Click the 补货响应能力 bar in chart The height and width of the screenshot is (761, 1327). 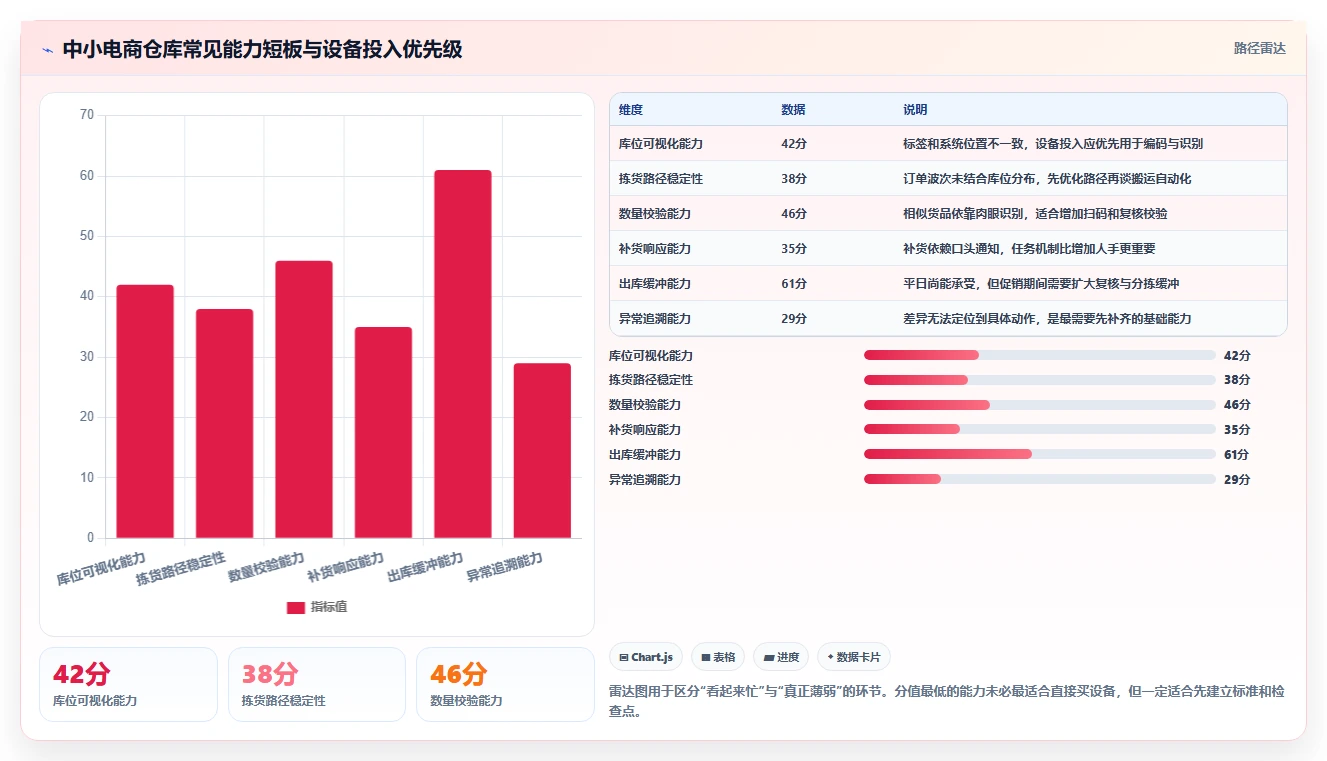click(383, 432)
